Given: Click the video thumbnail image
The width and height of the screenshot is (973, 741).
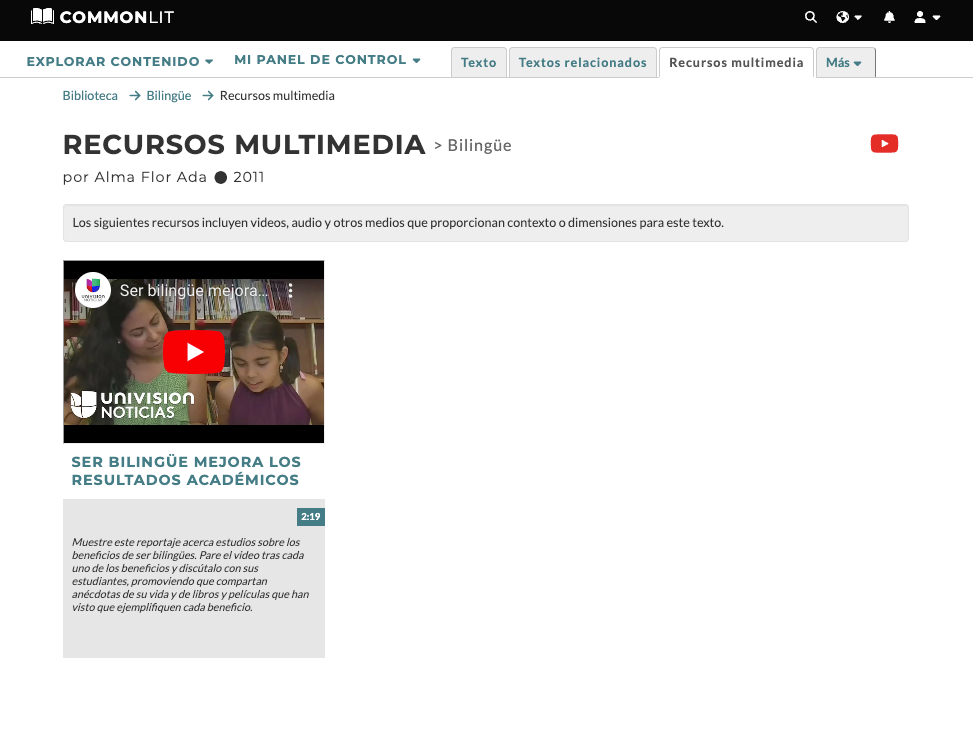Looking at the screenshot, I should 194,352.
